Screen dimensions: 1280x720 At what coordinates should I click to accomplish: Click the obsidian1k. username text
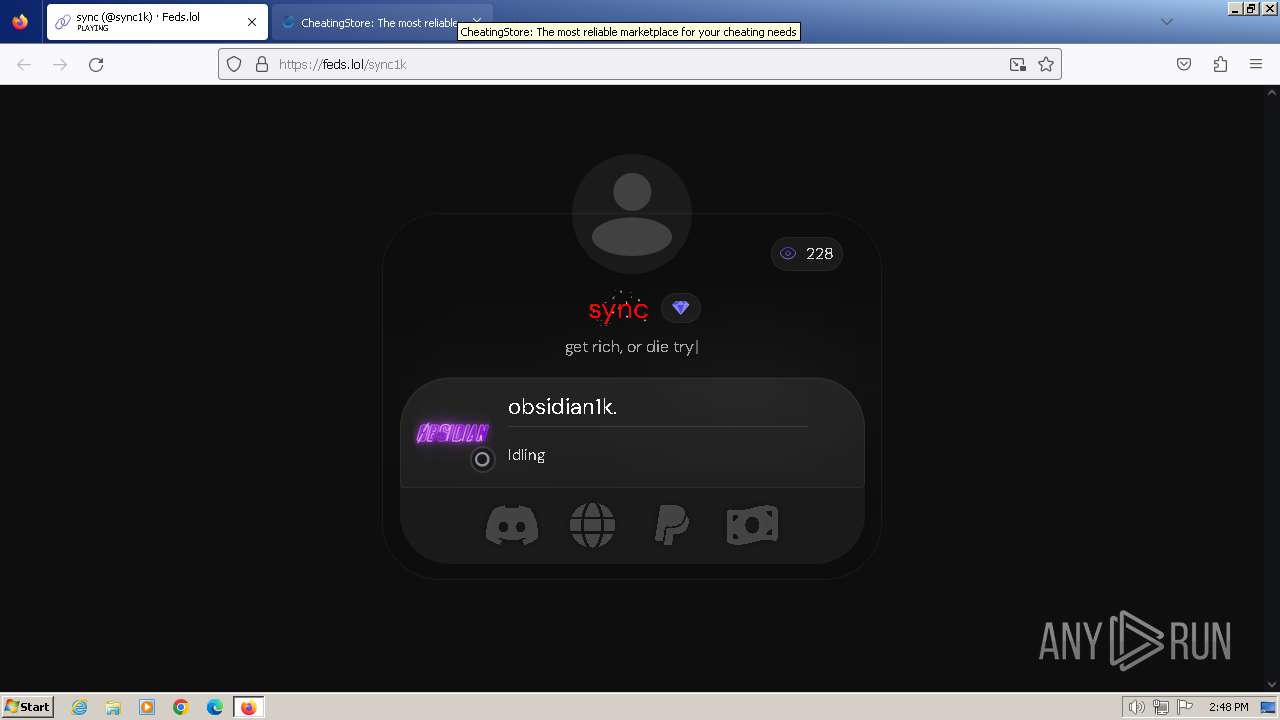(x=562, y=407)
